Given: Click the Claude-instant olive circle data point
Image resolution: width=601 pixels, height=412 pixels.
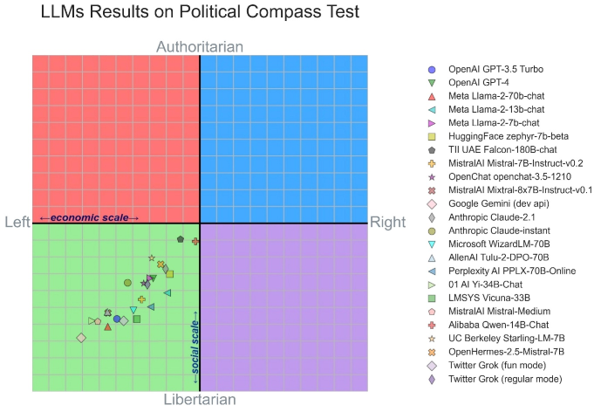Looking at the screenshot, I should (x=128, y=283).
